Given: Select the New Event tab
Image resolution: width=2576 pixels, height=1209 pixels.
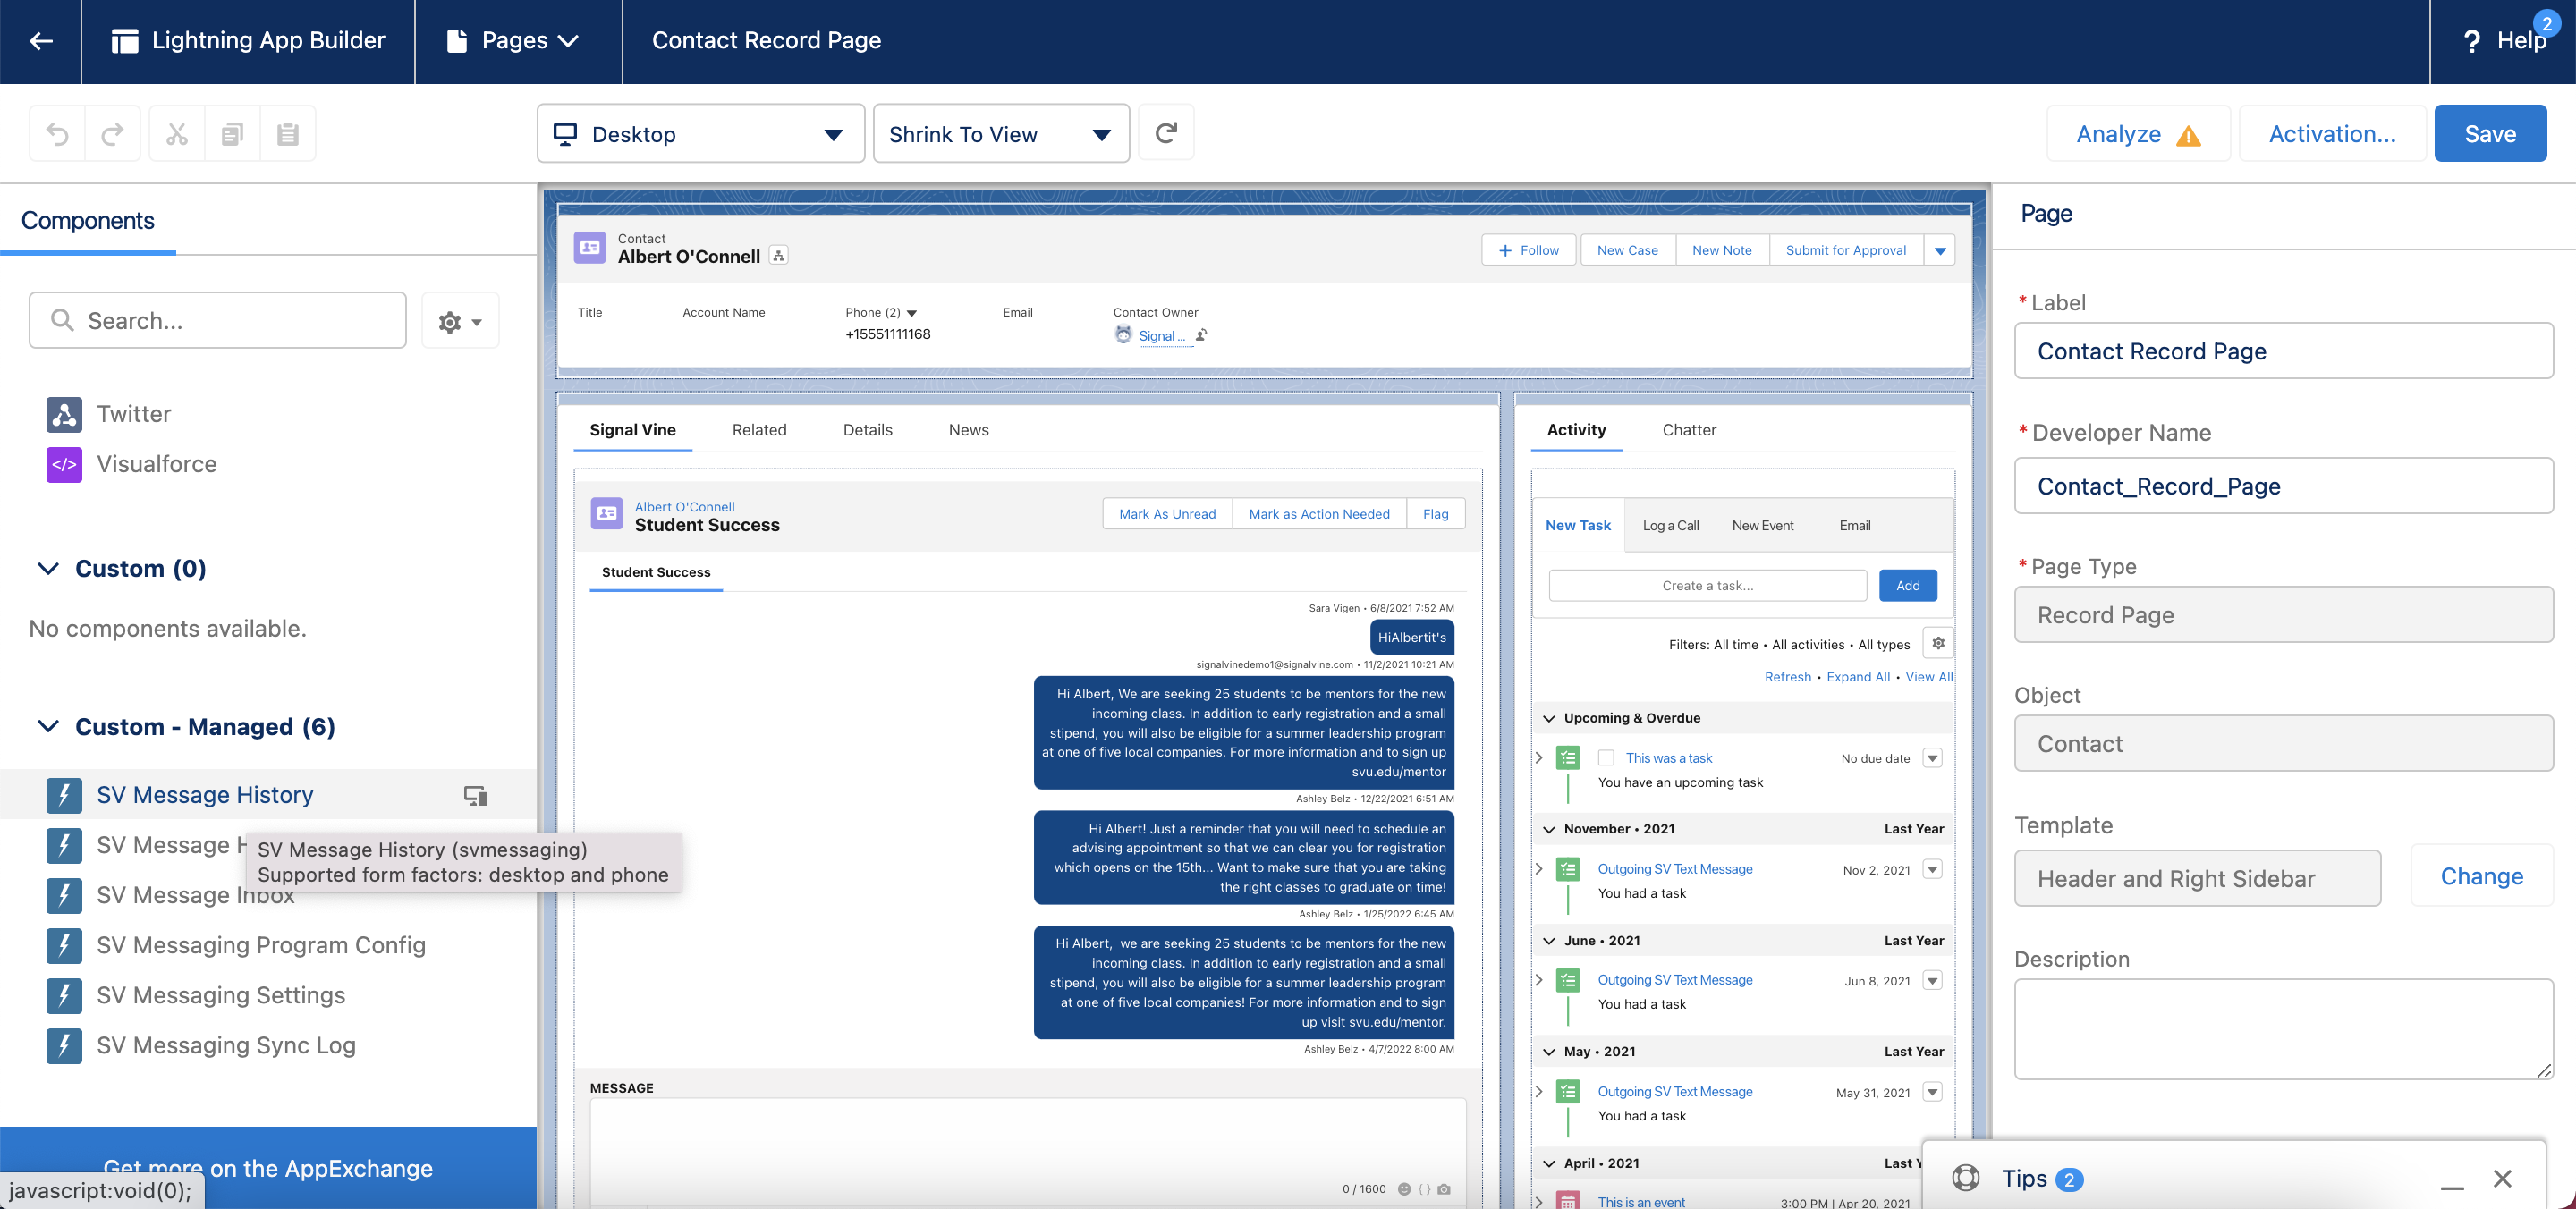Looking at the screenshot, I should (x=1762, y=525).
